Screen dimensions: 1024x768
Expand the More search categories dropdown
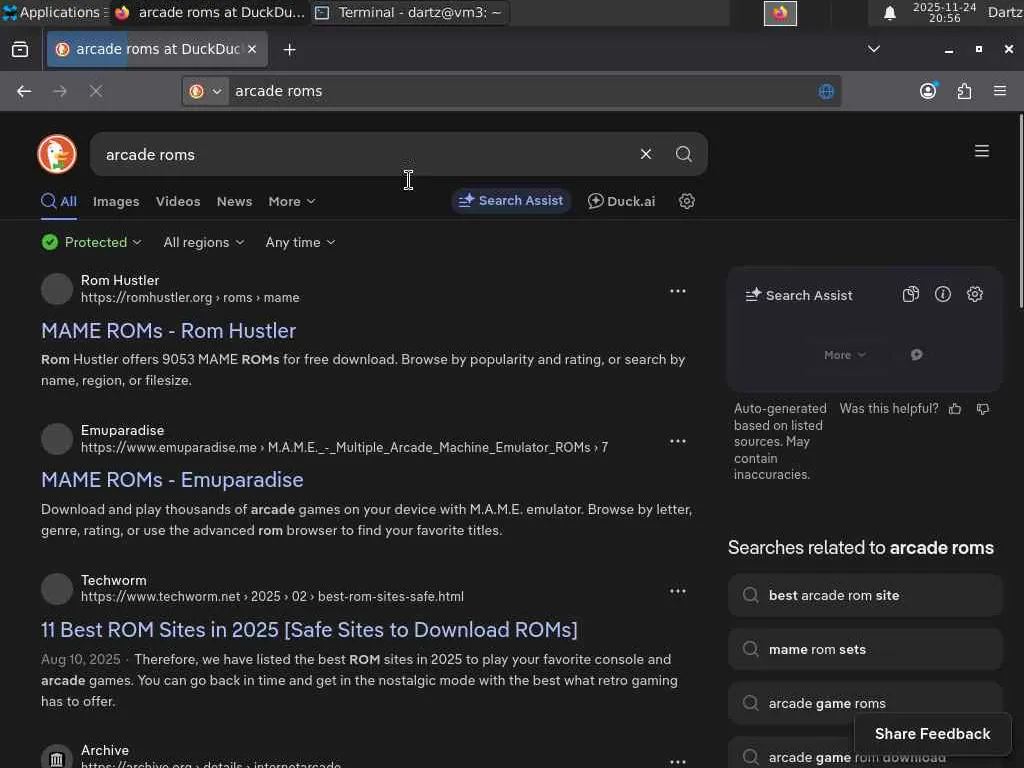(292, 202)
